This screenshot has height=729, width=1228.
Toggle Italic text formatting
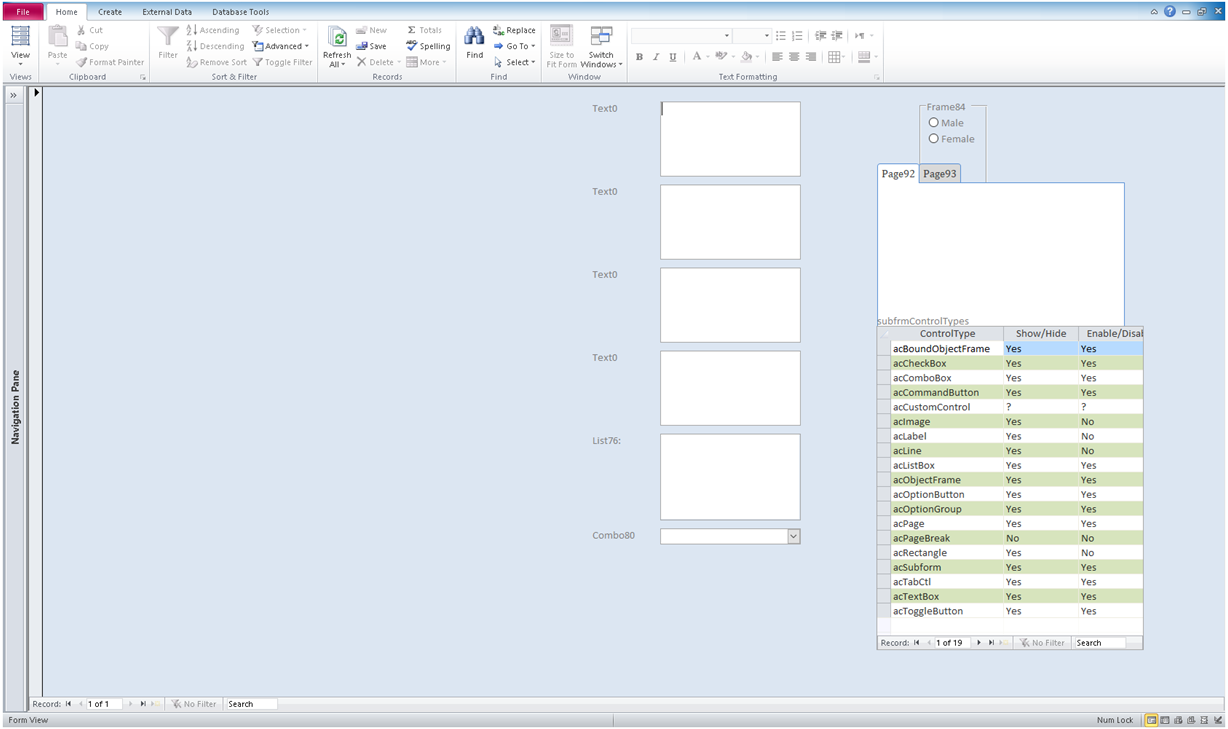[656, 57]
